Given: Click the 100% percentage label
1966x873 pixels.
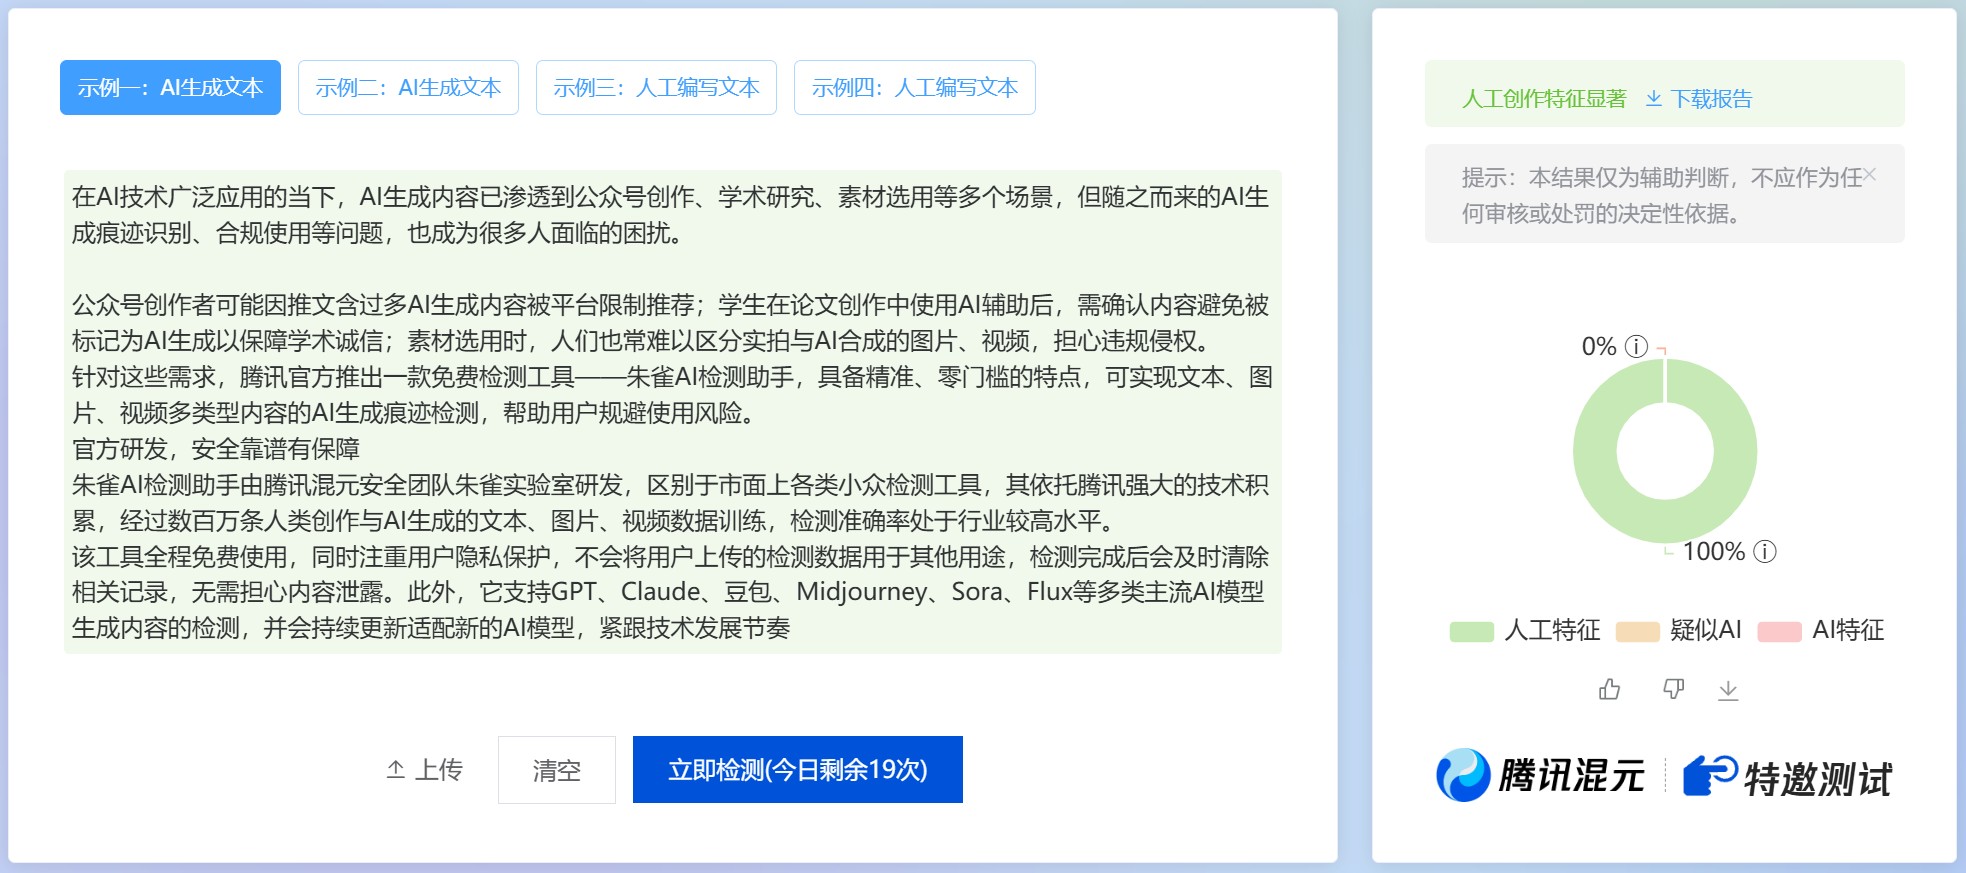Looking at the screenshot, I should [1713, 551].
